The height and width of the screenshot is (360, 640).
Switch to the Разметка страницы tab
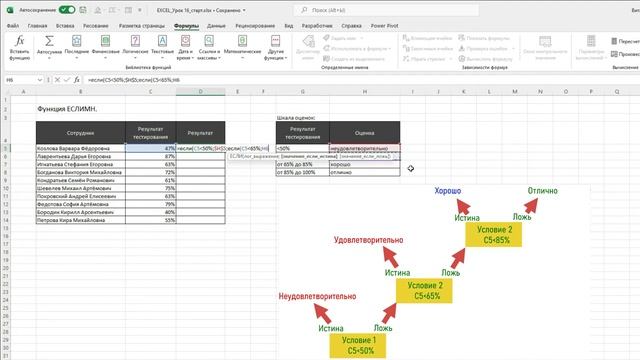coord(142,26)
